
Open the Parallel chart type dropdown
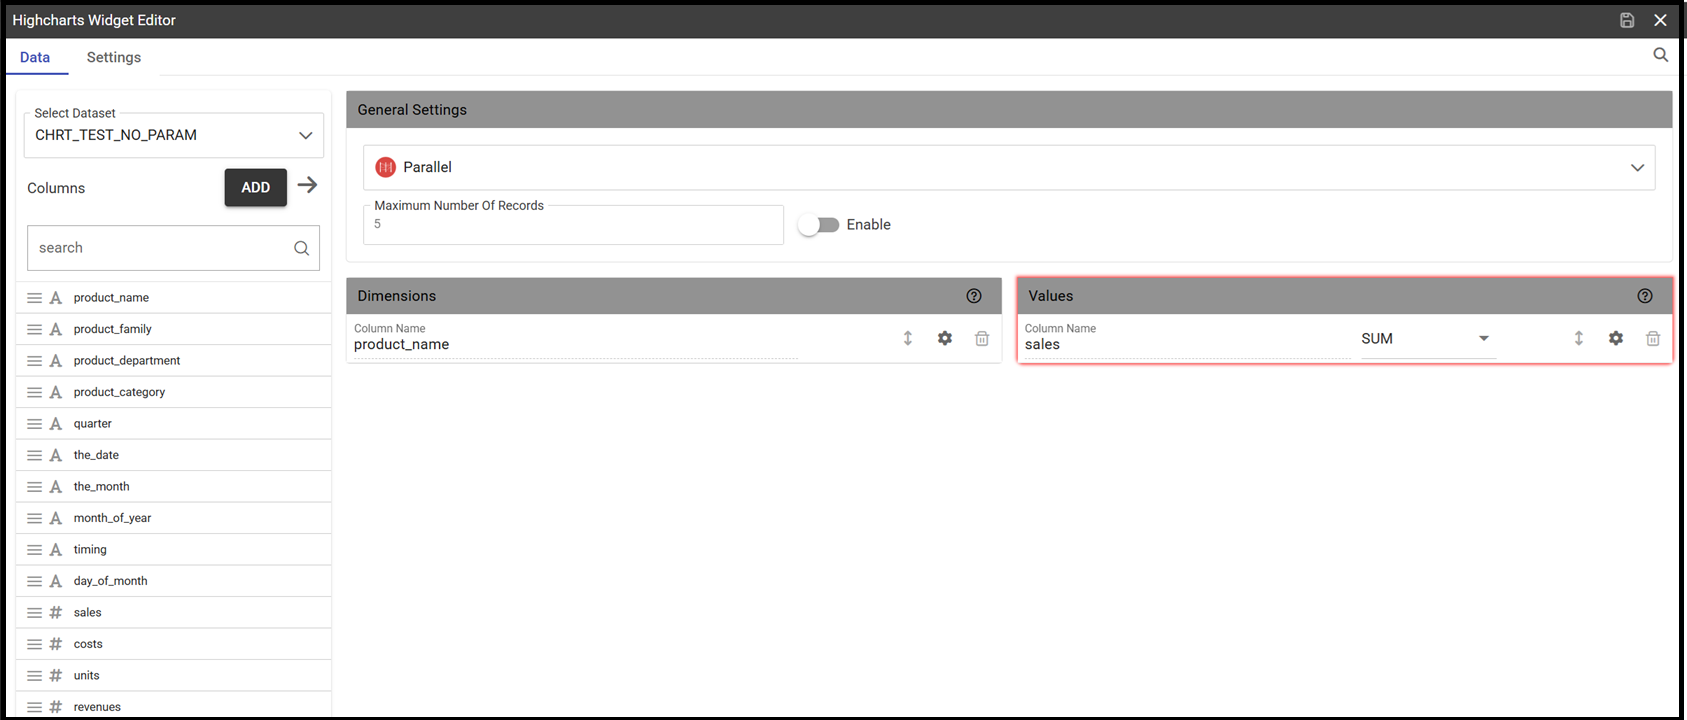click(x=1009, y=168)
